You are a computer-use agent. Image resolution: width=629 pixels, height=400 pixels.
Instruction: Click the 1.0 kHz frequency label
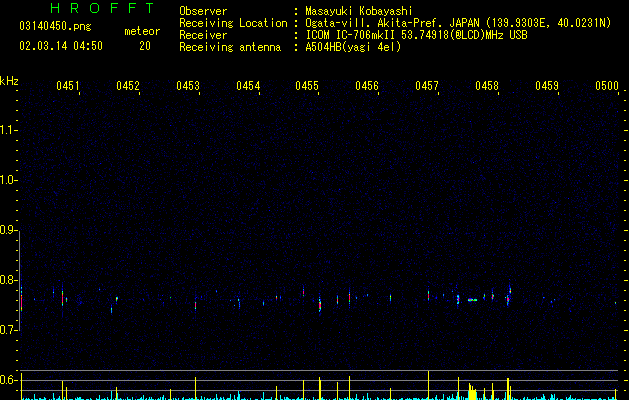[8, 180]
